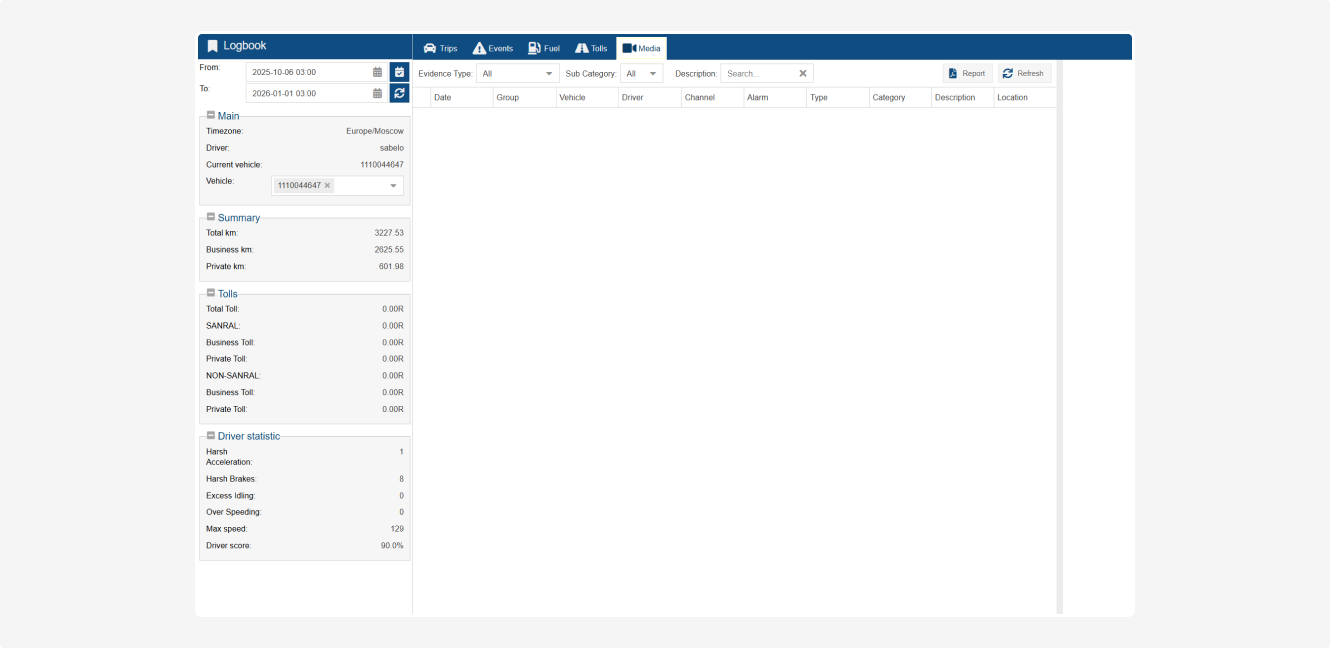Collapse the Tolls section
This screenshot has width=1330, height=648.
tap(211, 293)
